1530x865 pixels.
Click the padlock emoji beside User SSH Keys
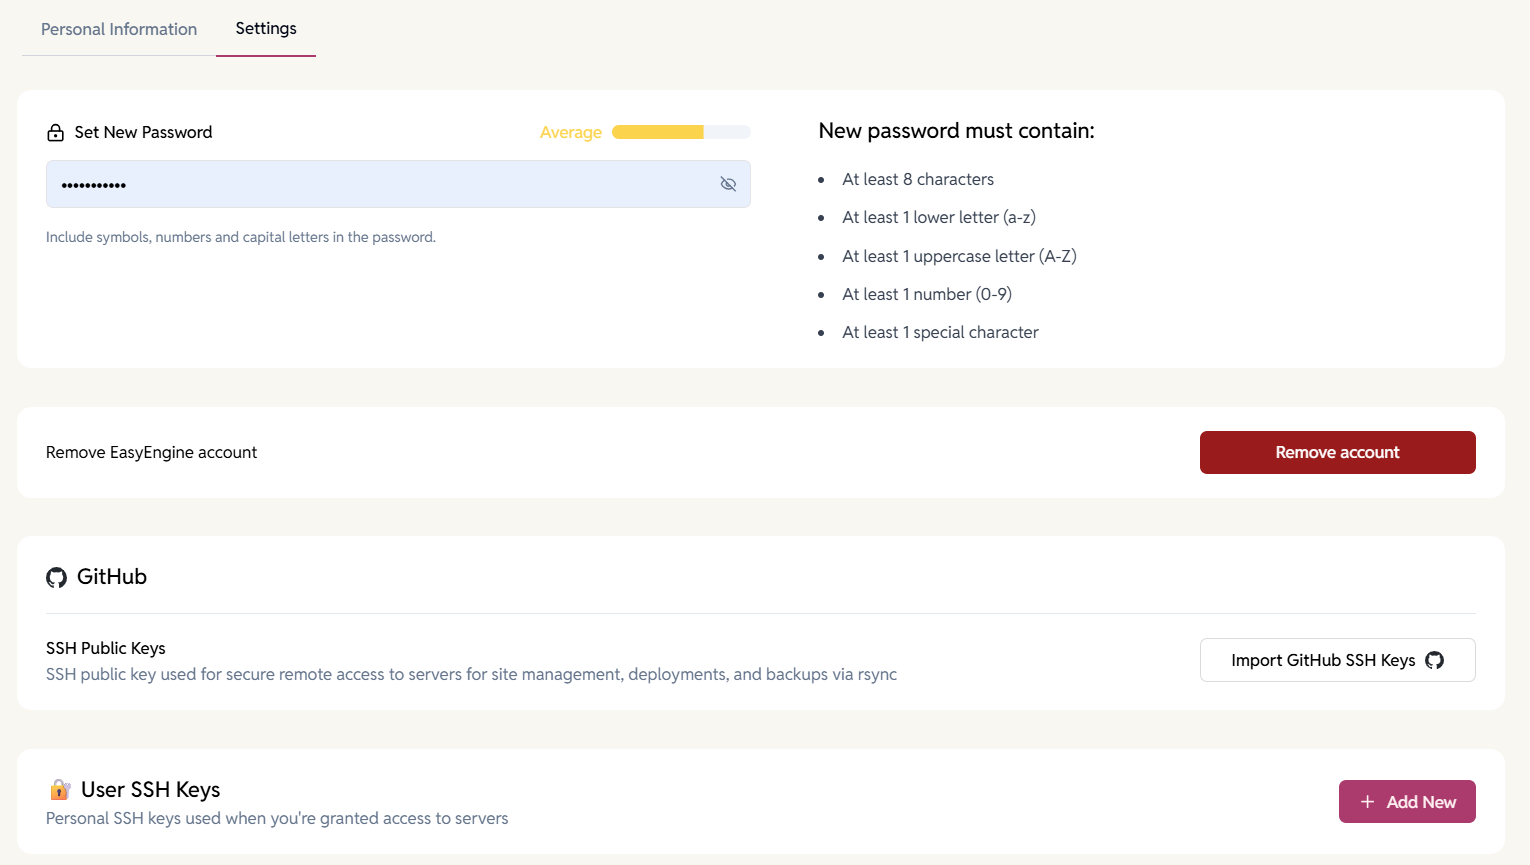pos(60,790)
